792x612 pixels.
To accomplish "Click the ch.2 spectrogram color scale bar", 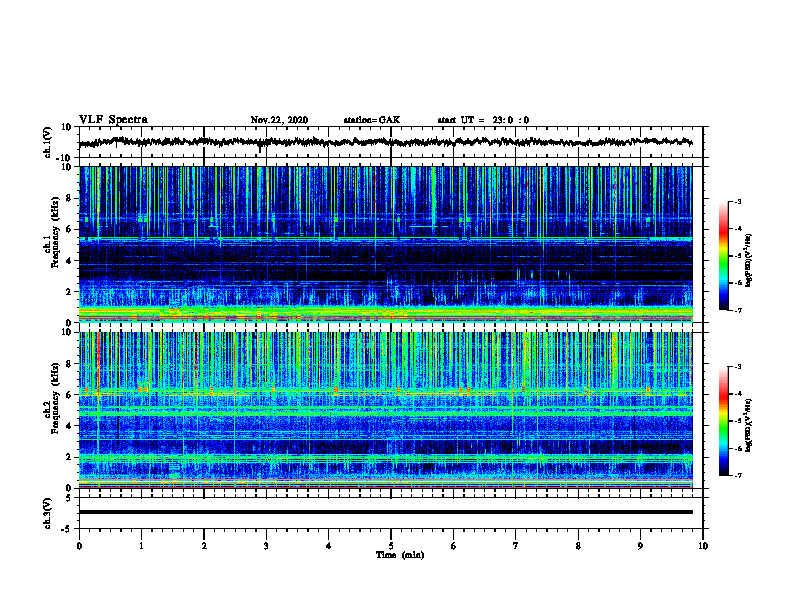I will point(723,421).
